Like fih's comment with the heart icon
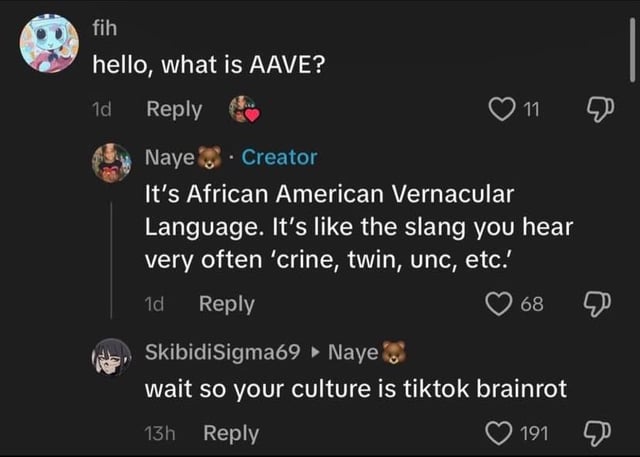 pos(502,109)
